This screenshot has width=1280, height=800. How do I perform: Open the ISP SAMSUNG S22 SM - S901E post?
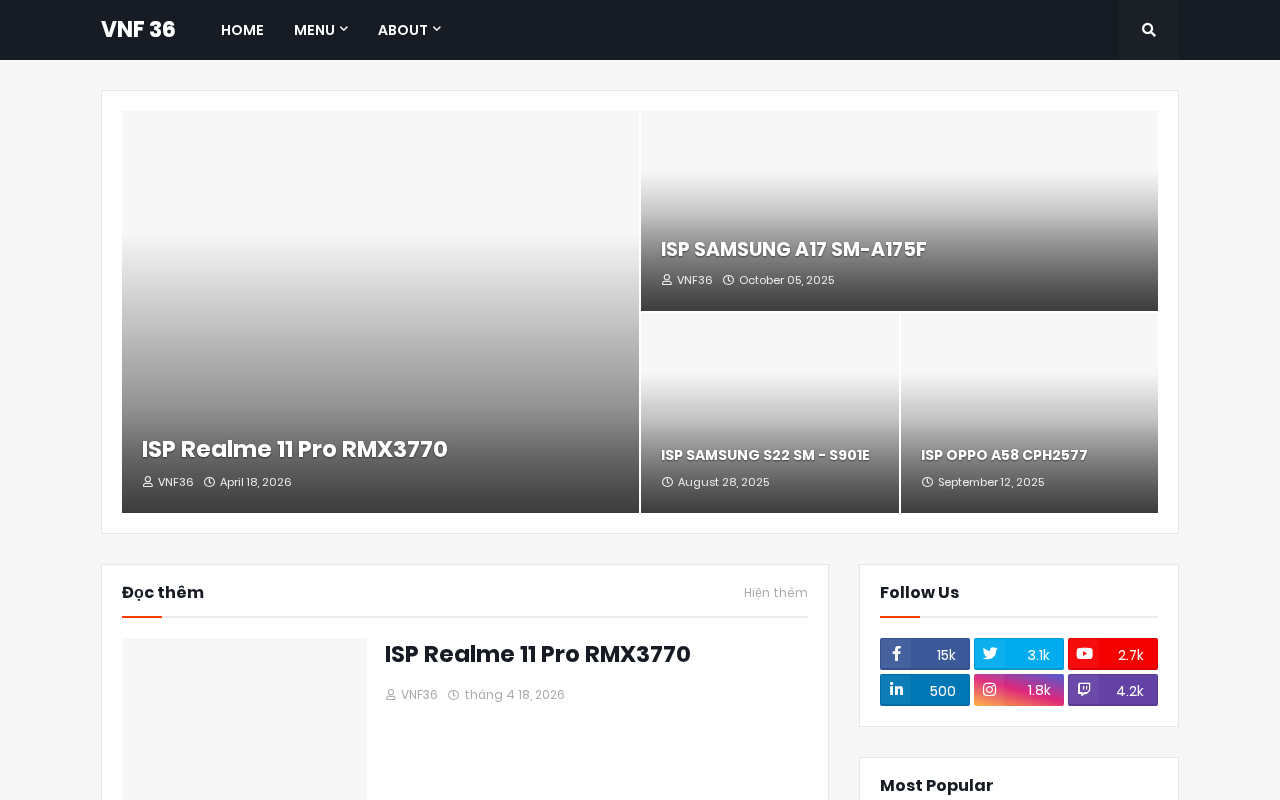coord(765,455)
